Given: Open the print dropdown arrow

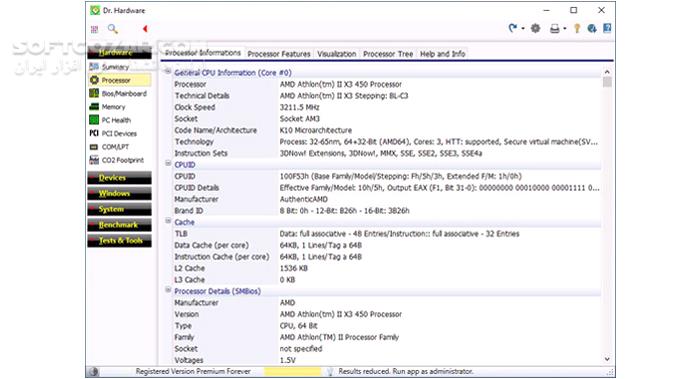Looking at the screenshot, I should point(565,29).
